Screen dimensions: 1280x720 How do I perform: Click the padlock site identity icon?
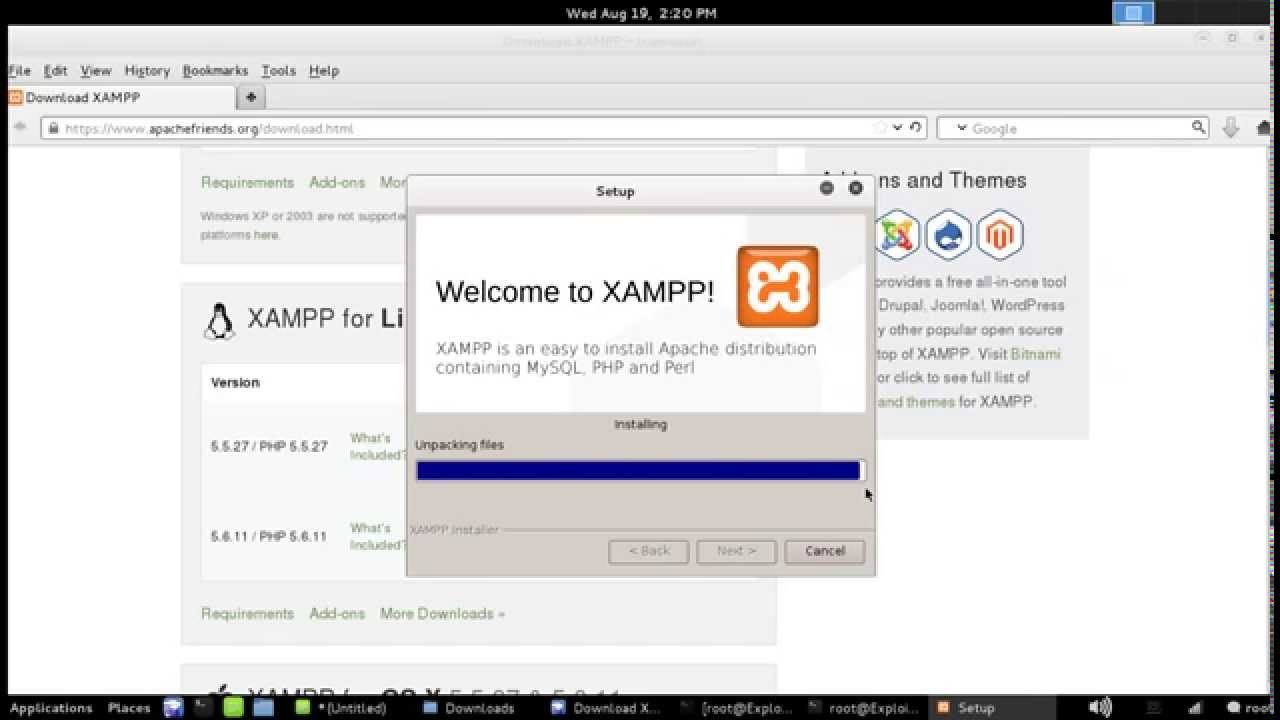[52, 128]
